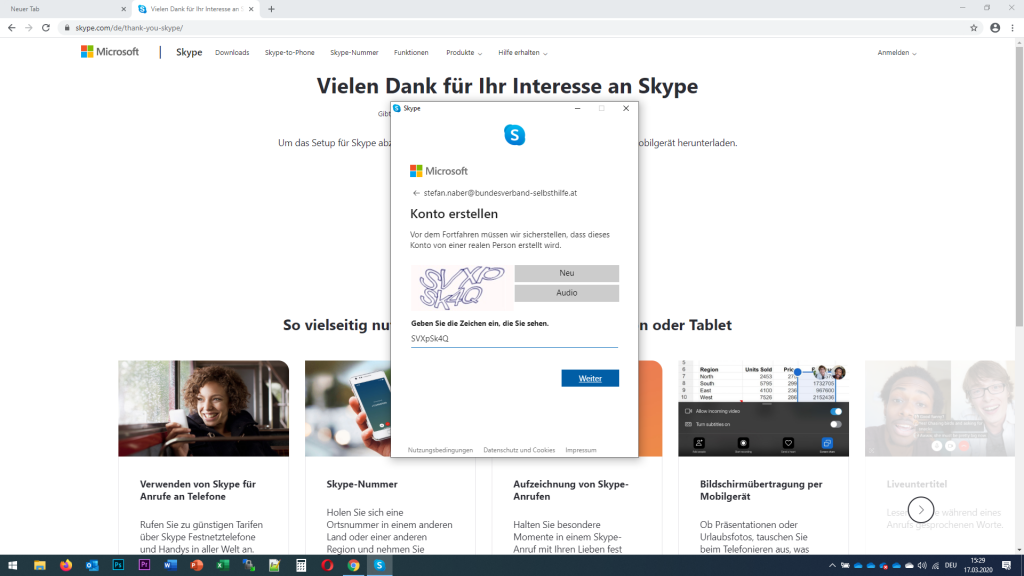Switch to Skype in the taskbar

tap(379, 566)
